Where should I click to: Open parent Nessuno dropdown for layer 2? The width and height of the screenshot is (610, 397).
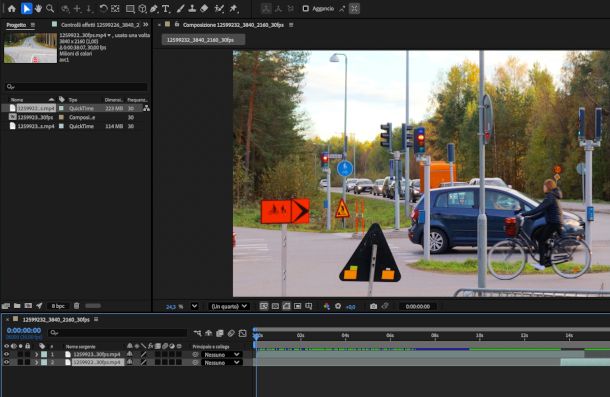point(222,362)
